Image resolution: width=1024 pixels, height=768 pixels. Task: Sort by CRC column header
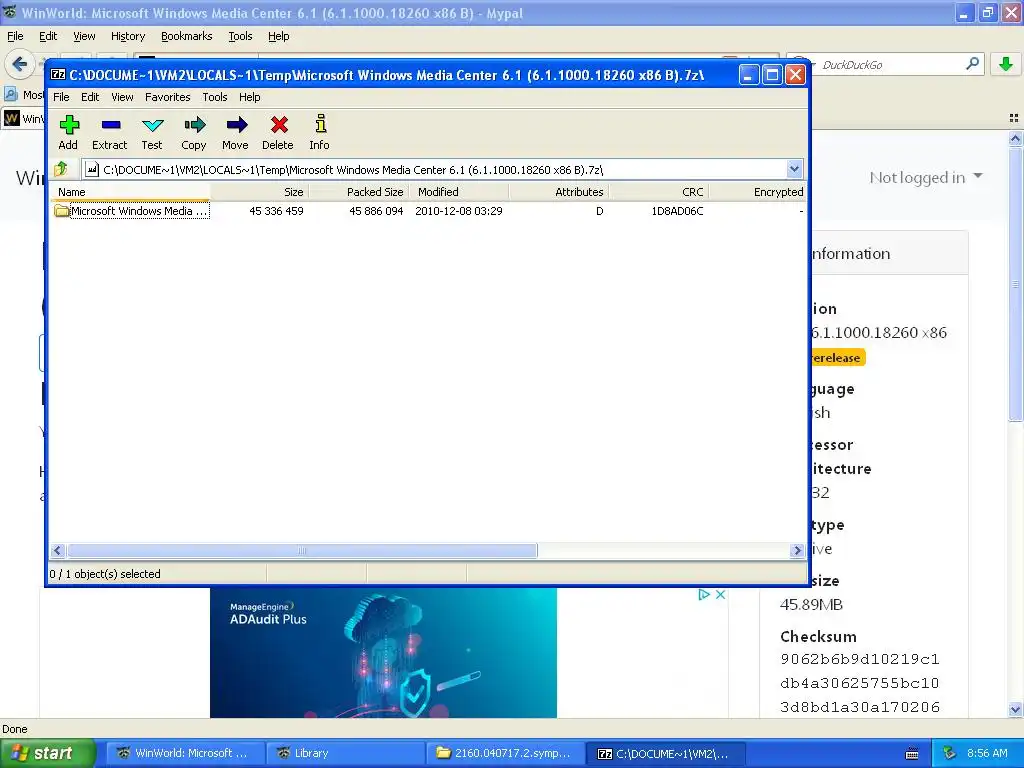coord(659,191)
